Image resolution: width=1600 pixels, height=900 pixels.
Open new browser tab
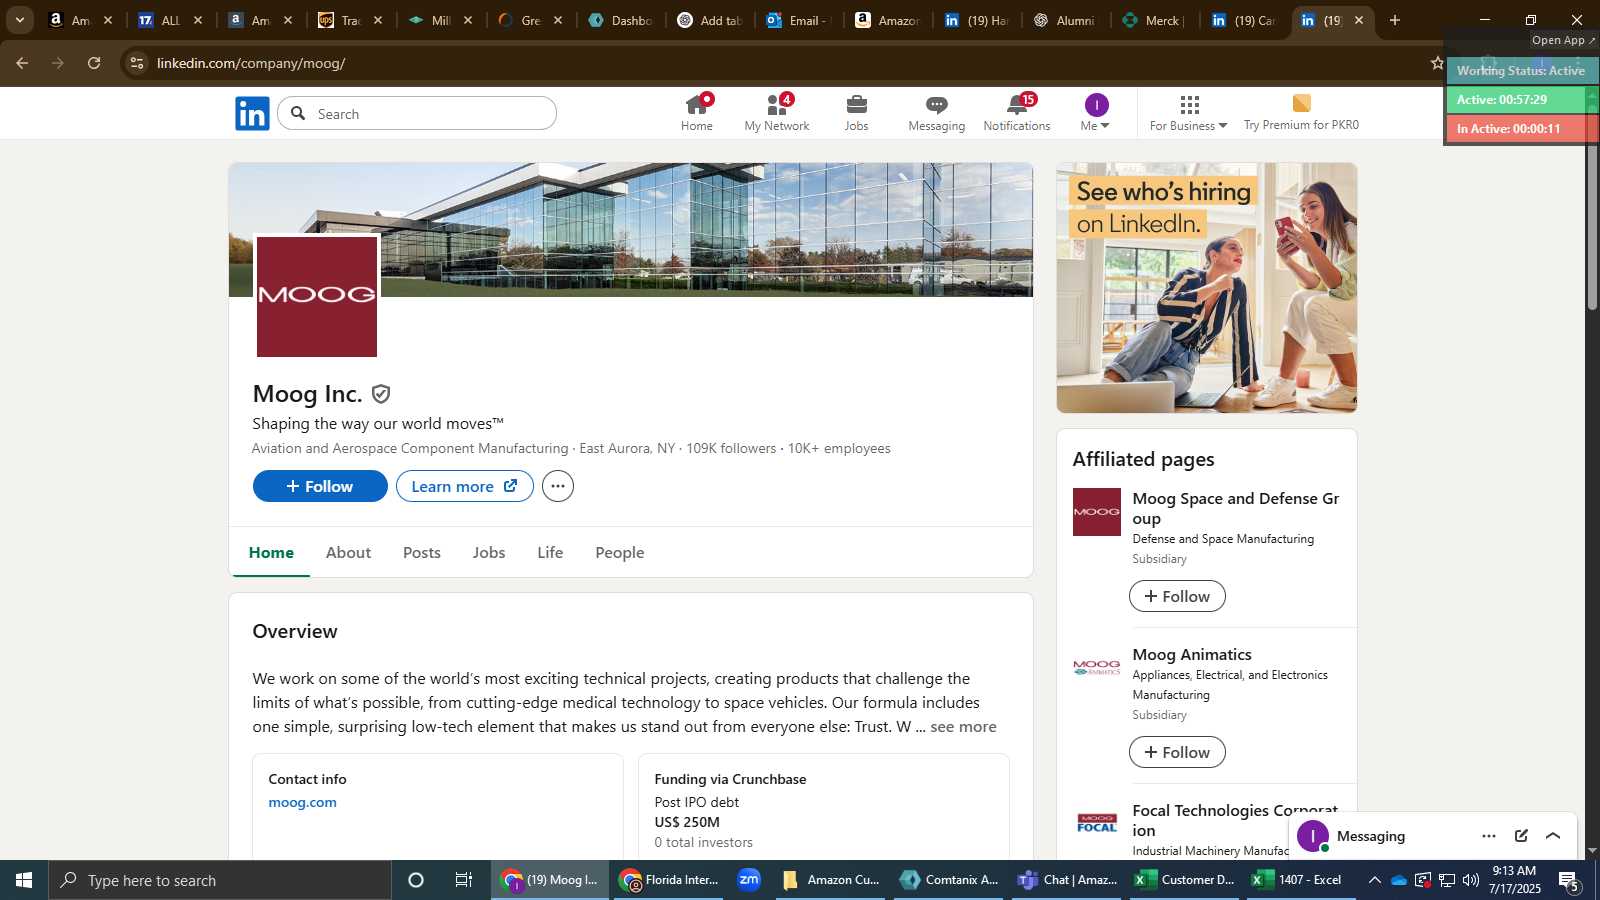click(1394, 20)
